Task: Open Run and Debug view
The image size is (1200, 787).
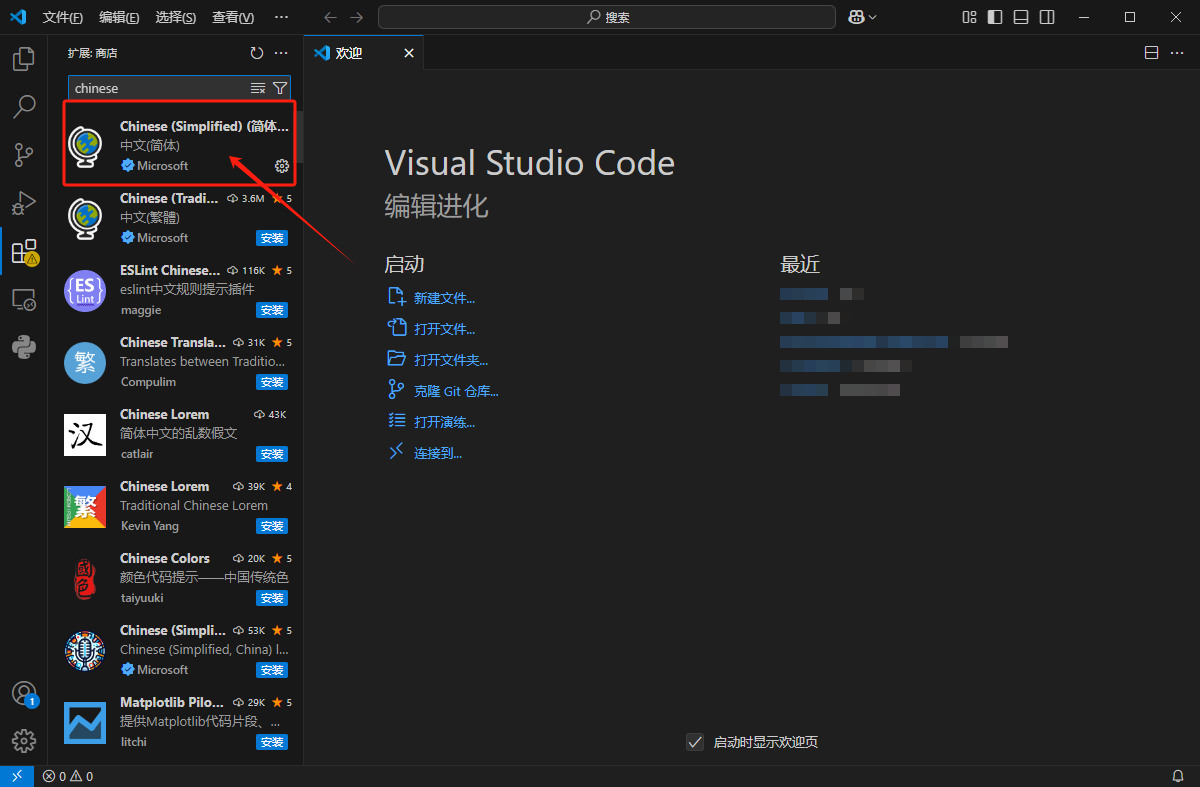Action: click(x=24, y=202)
